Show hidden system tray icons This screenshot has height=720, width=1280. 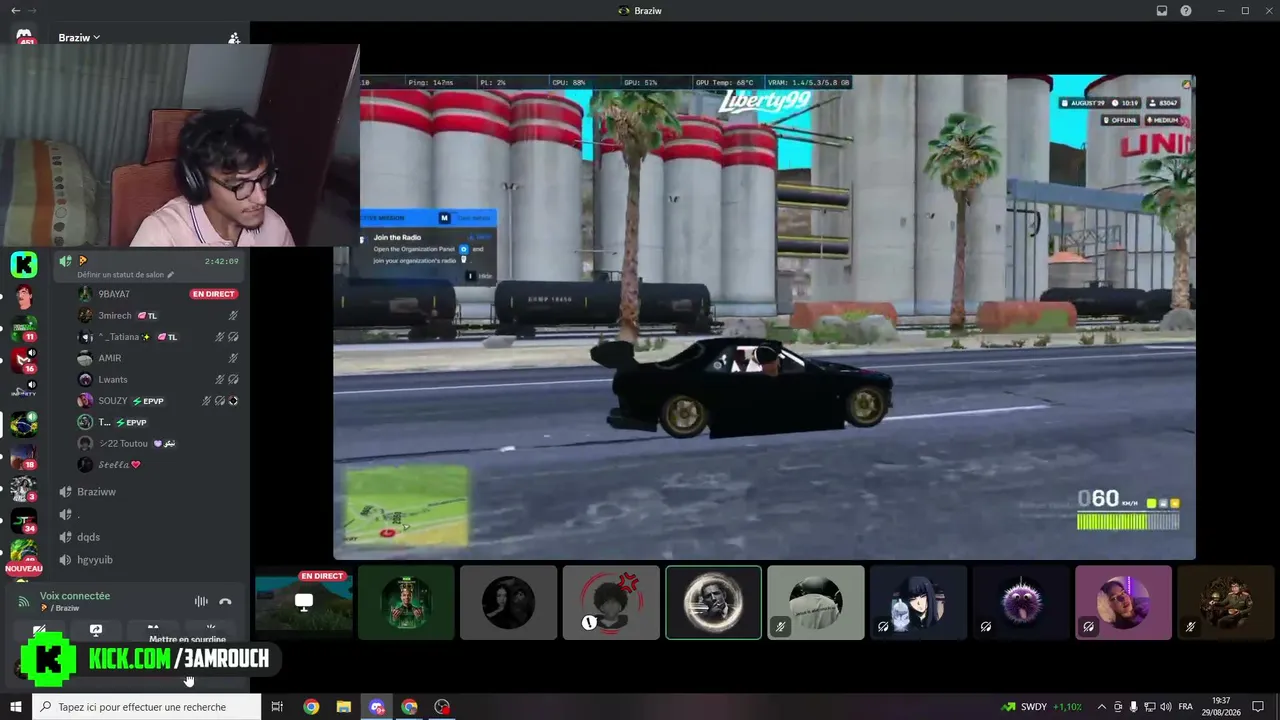pyautogui.click(x=1102, y=707)
